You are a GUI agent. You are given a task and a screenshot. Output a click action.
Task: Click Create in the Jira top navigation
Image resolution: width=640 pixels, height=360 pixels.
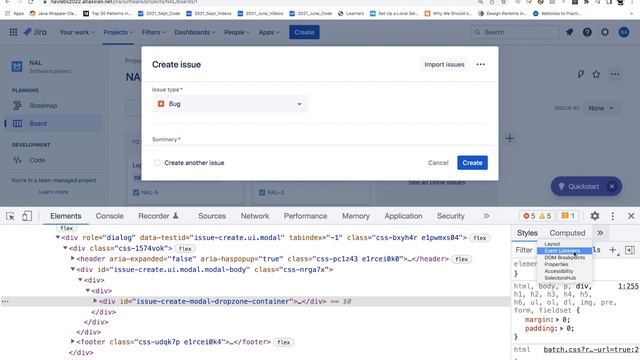click(304, 32)
